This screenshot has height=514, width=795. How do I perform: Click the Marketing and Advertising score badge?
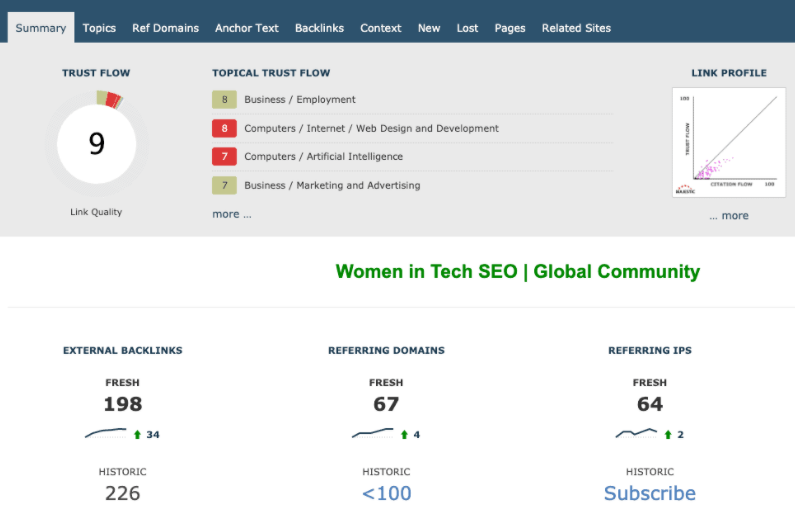(x=224, y=185)
